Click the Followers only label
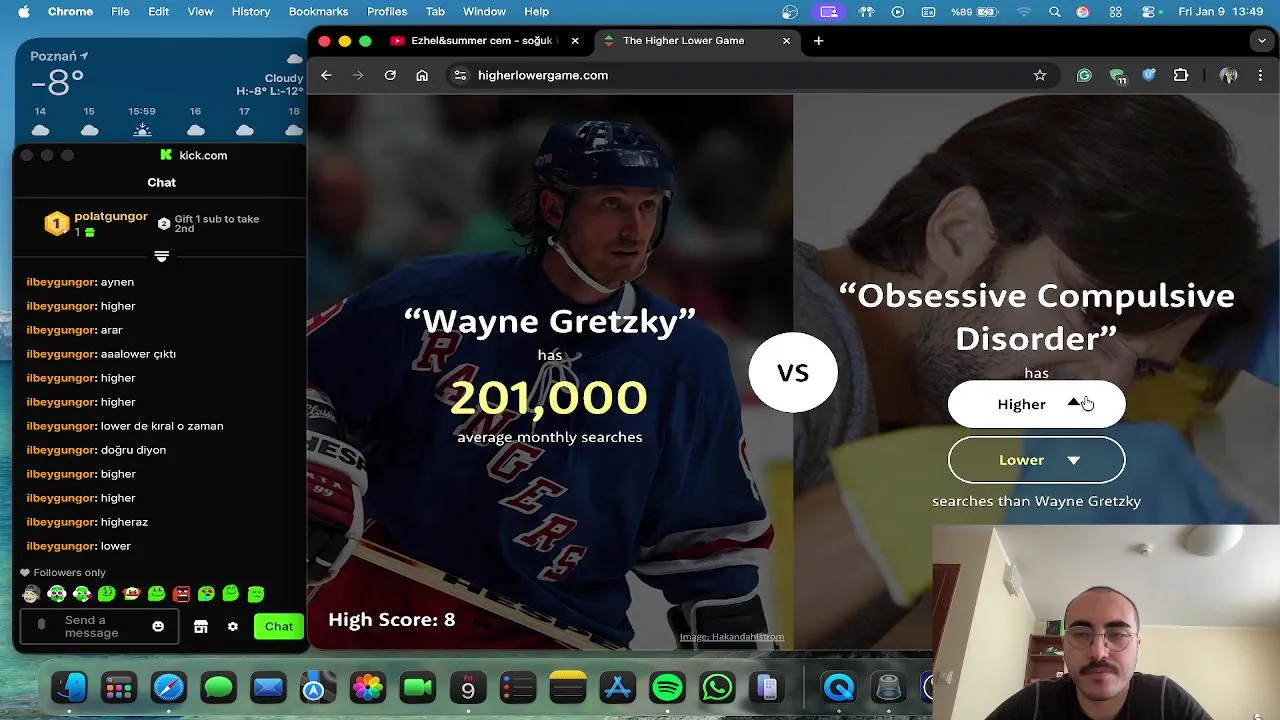Screen dimensions: 1280x720 (x=69, y=573)
